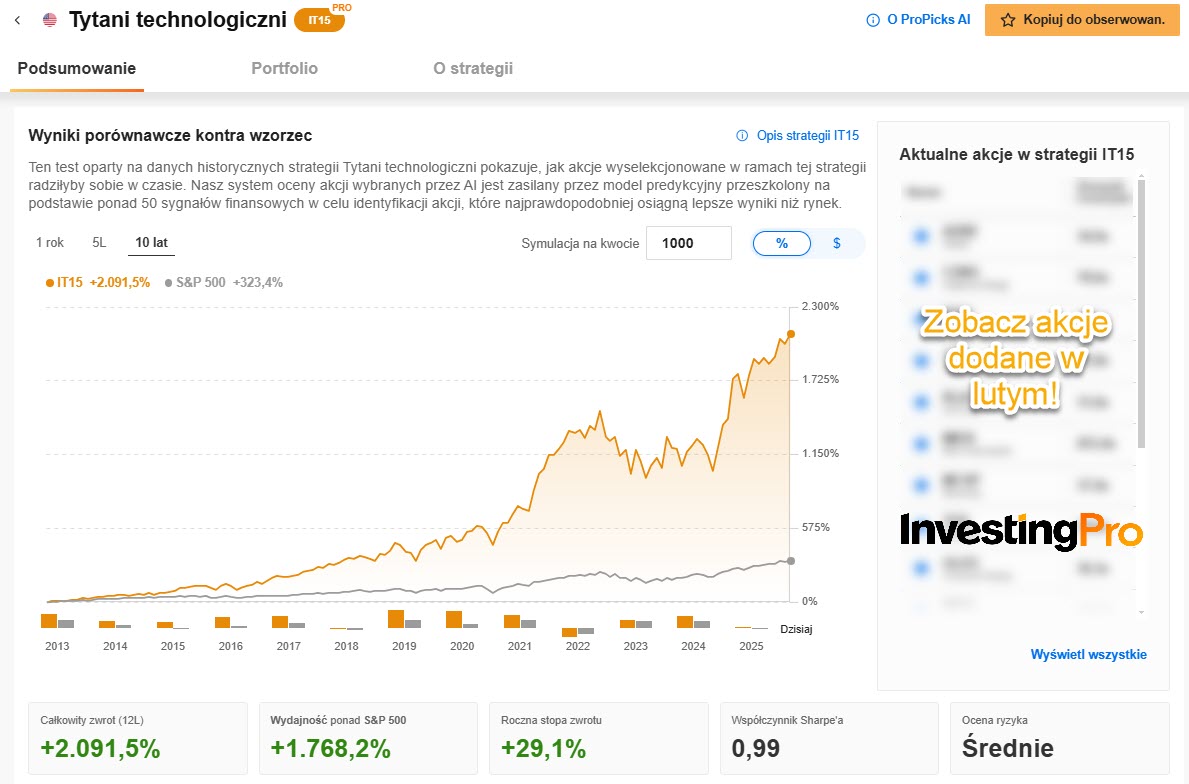This screenshot has width=1189, height=784.
Task: Open the O strategii tab
Action: coord(473,68)
